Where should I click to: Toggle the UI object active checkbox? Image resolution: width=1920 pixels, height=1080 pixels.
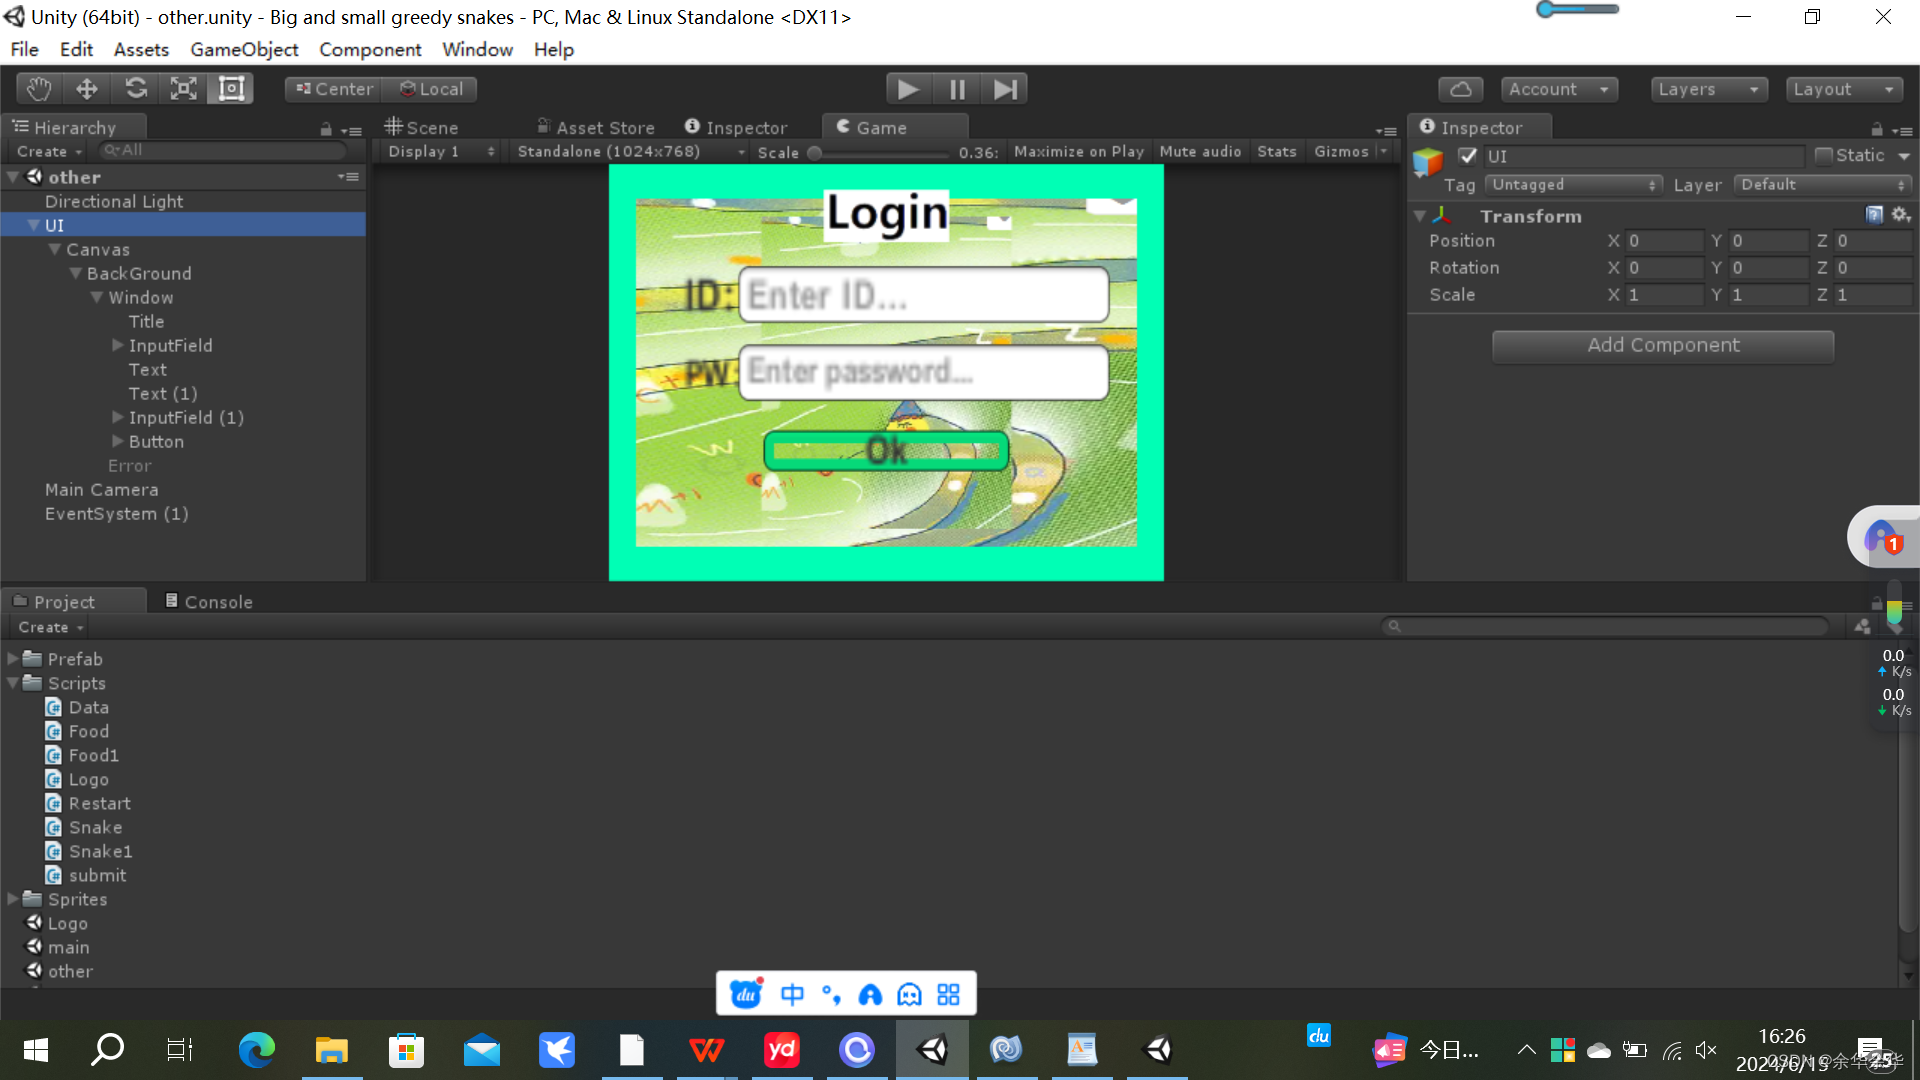pos(1468,156)
